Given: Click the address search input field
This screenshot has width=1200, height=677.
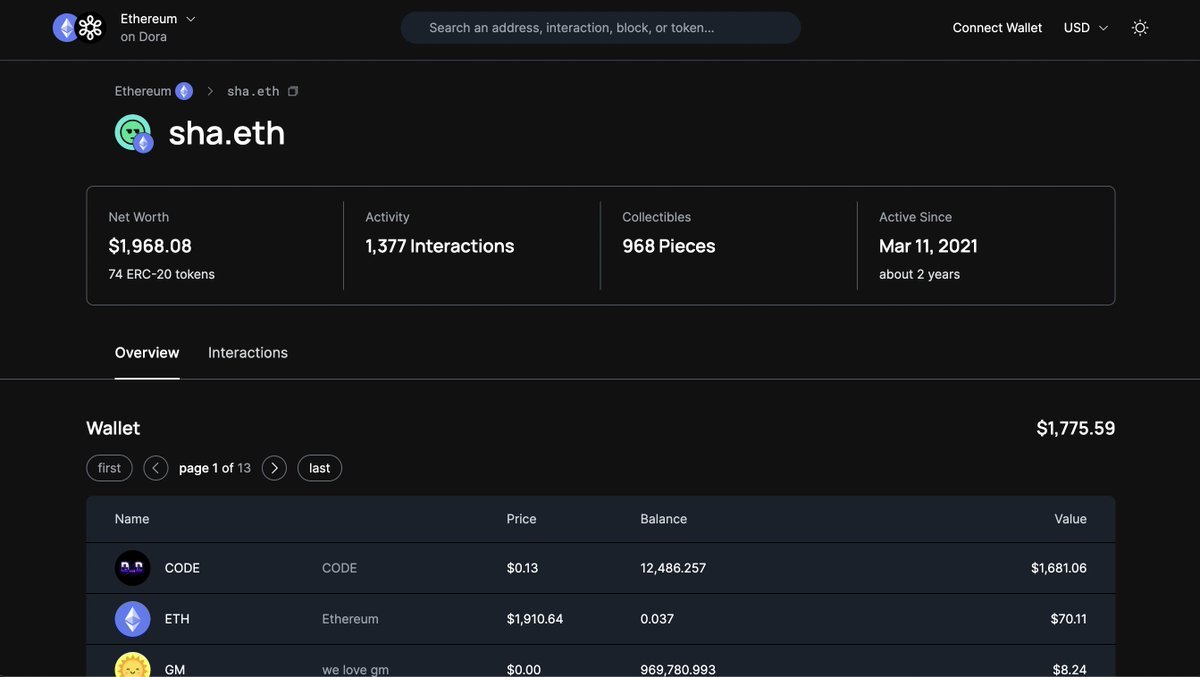Looking at the screenshot, I should [x=600, y=28].
